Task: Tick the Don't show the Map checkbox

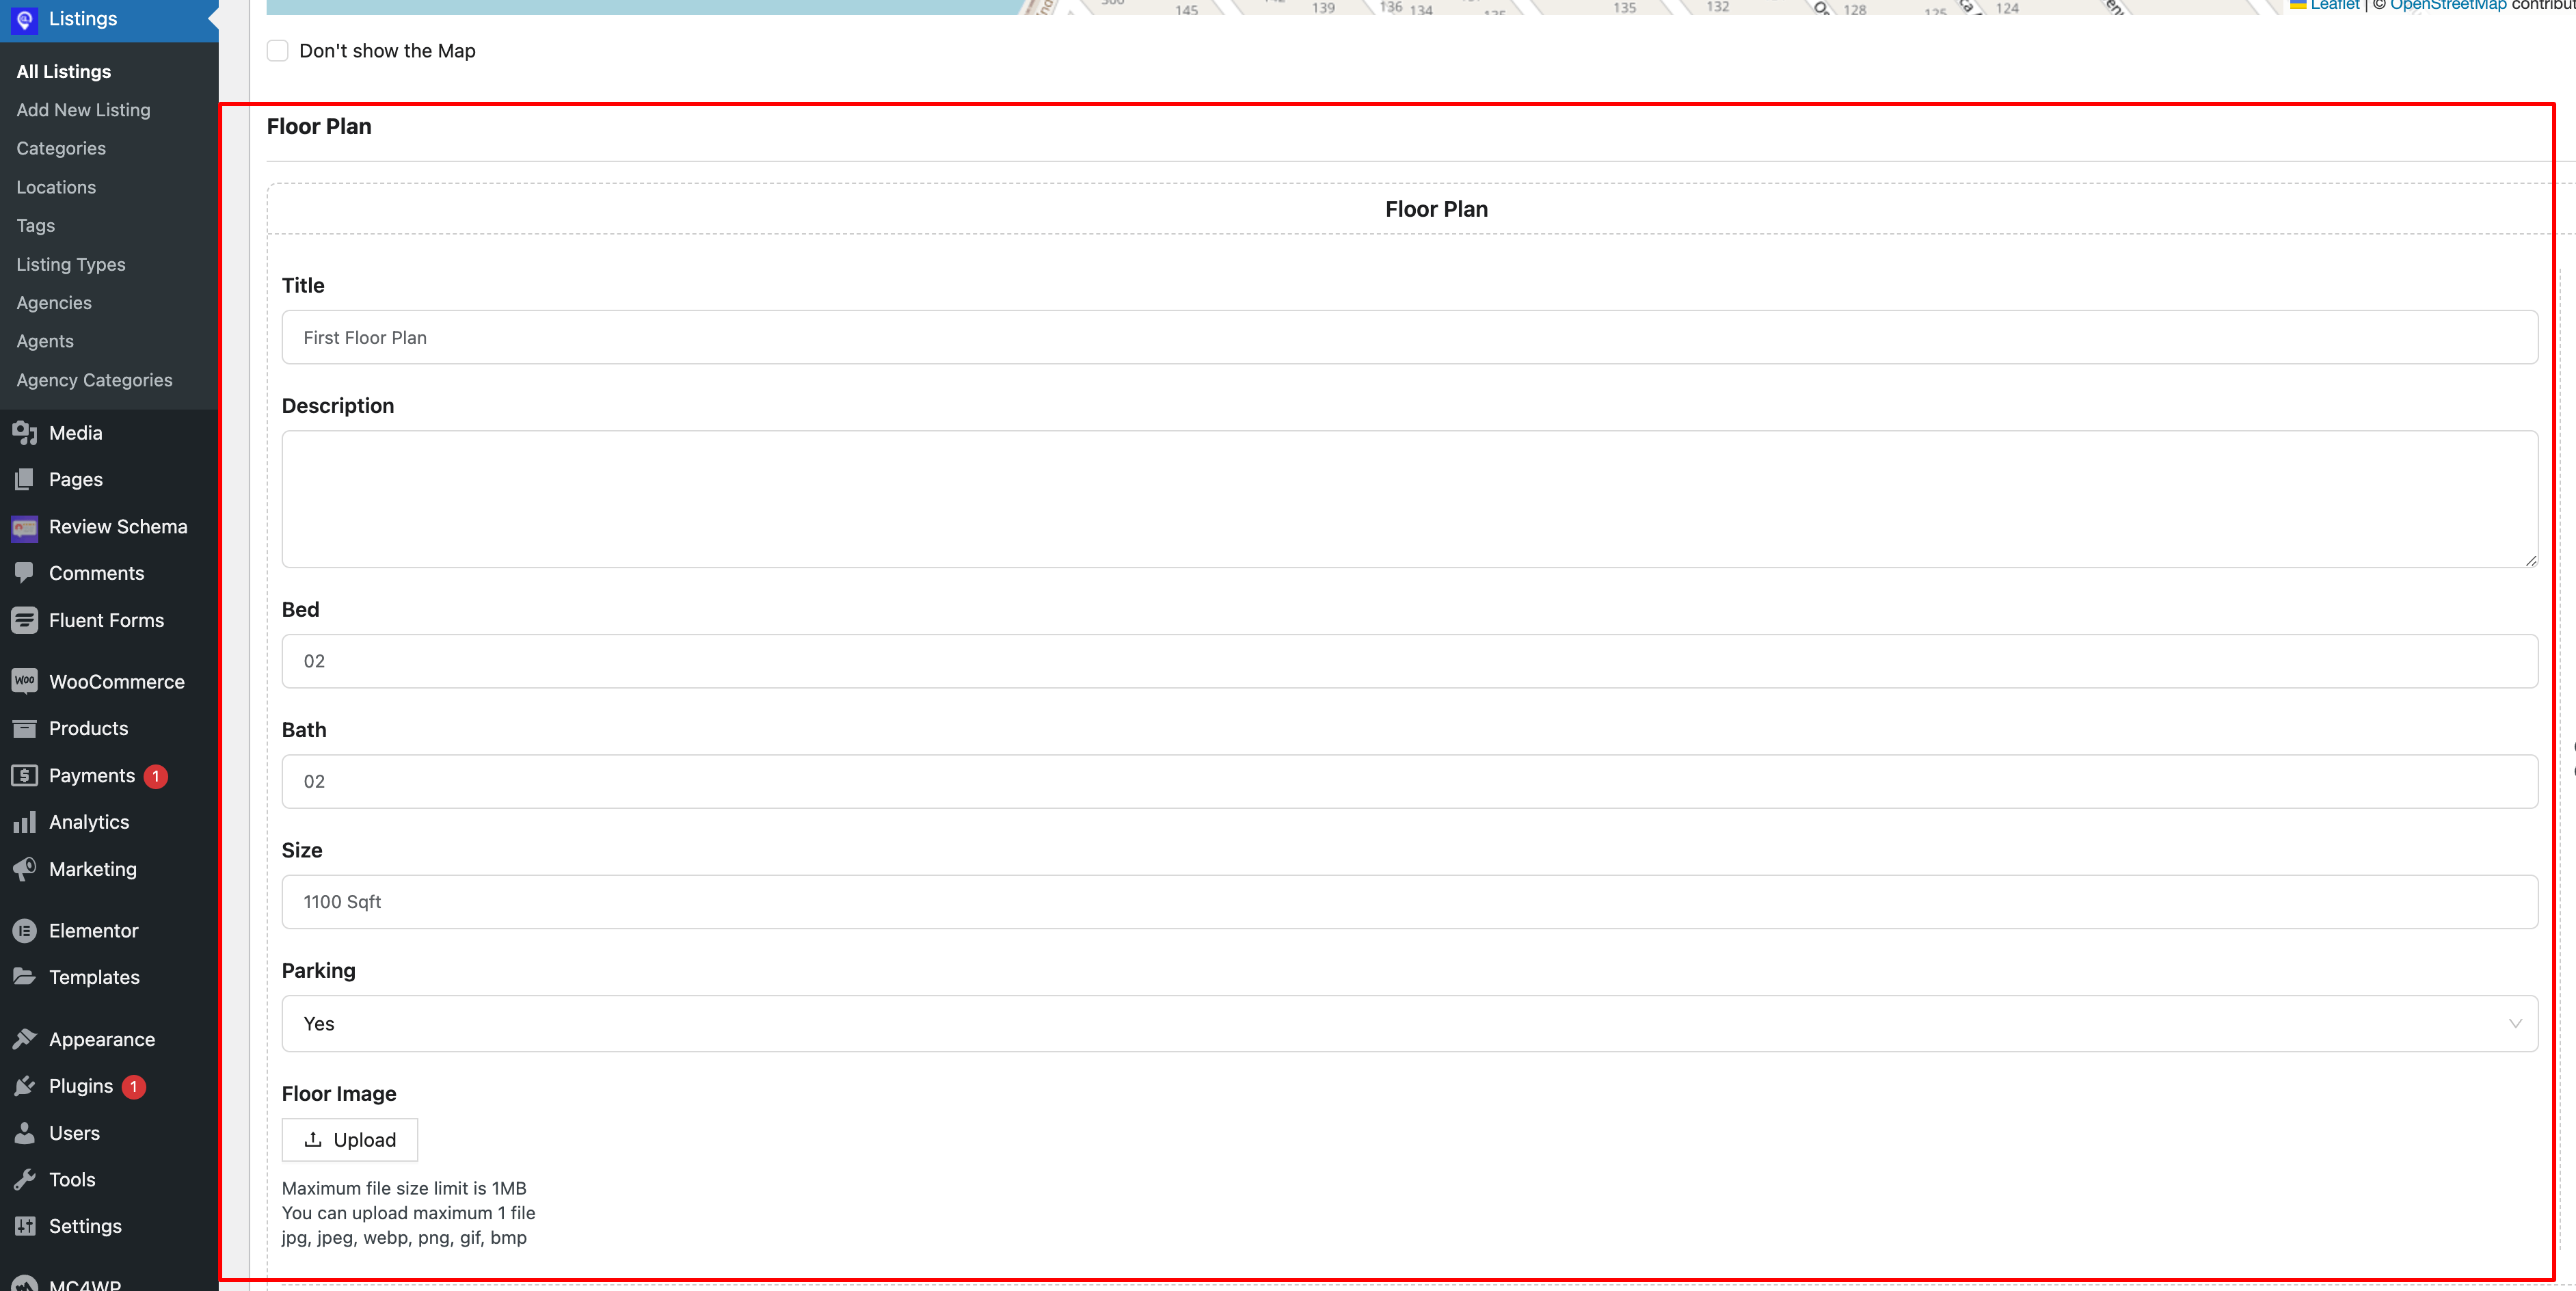Action: tap(278, 51)
